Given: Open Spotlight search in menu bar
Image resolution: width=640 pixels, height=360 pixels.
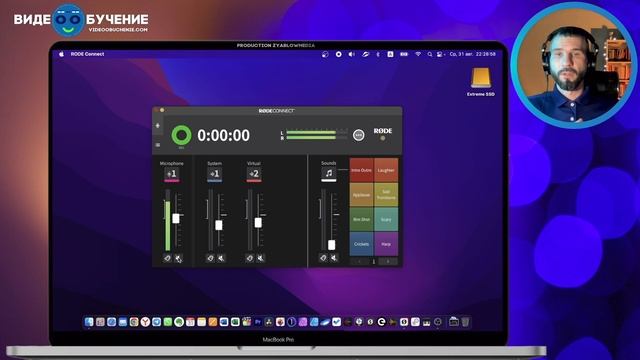Looking at the screenshot, I should [429, 54].
